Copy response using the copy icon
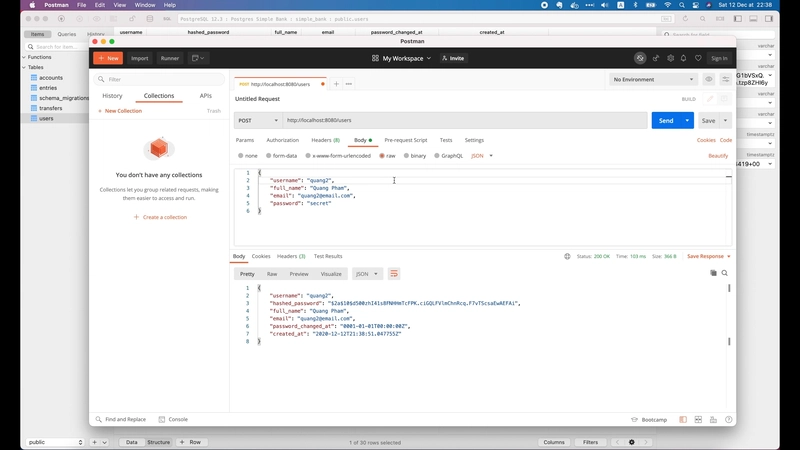 [x=713, y=273]
